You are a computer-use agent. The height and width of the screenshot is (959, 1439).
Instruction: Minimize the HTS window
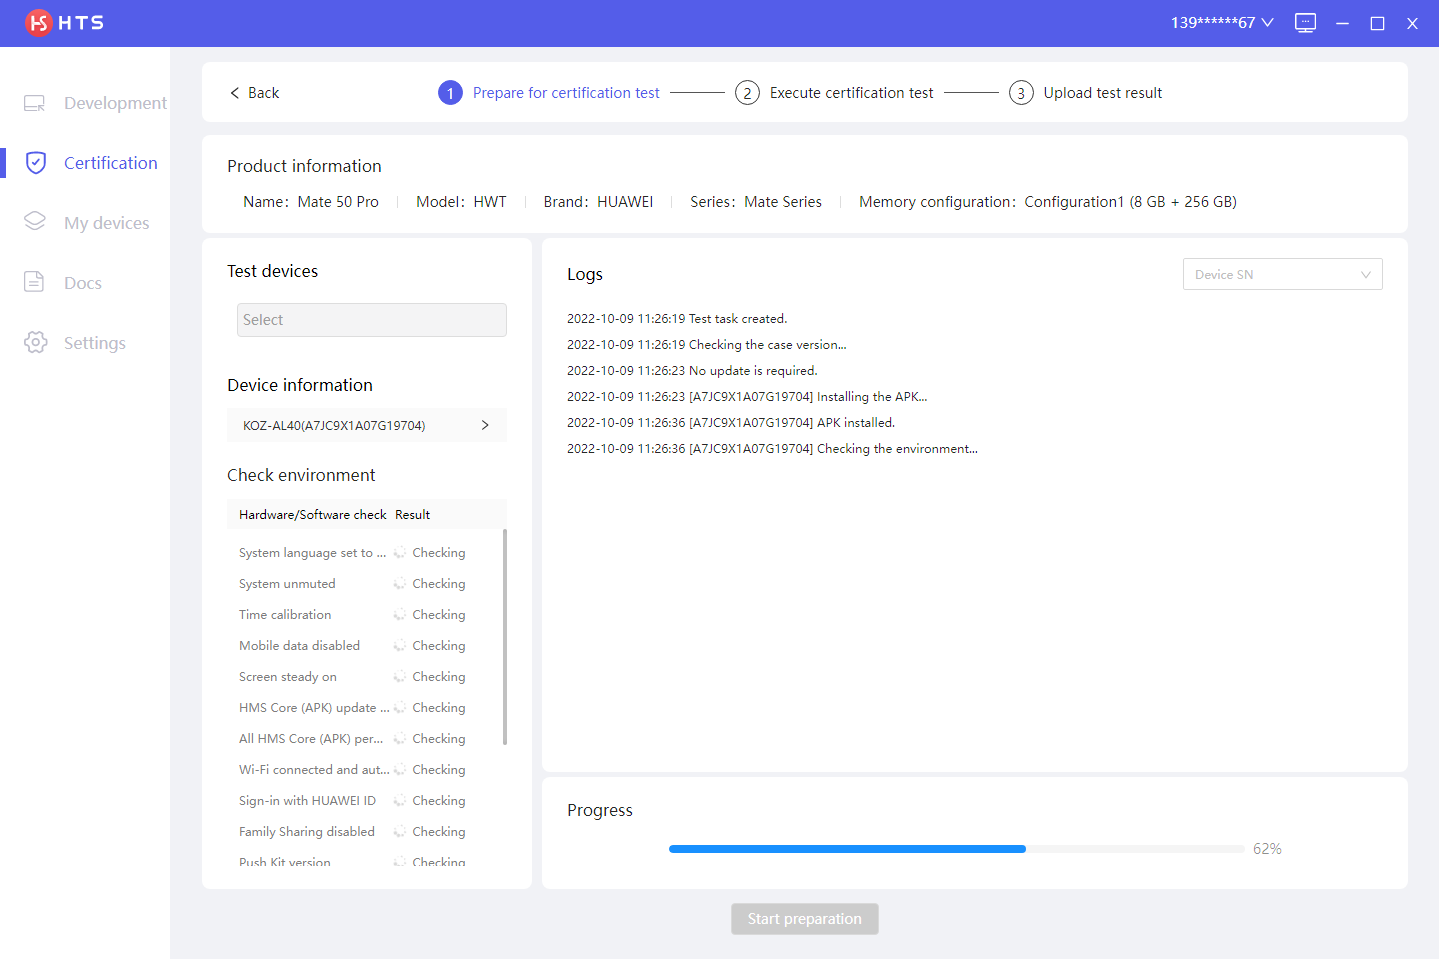1342,23
